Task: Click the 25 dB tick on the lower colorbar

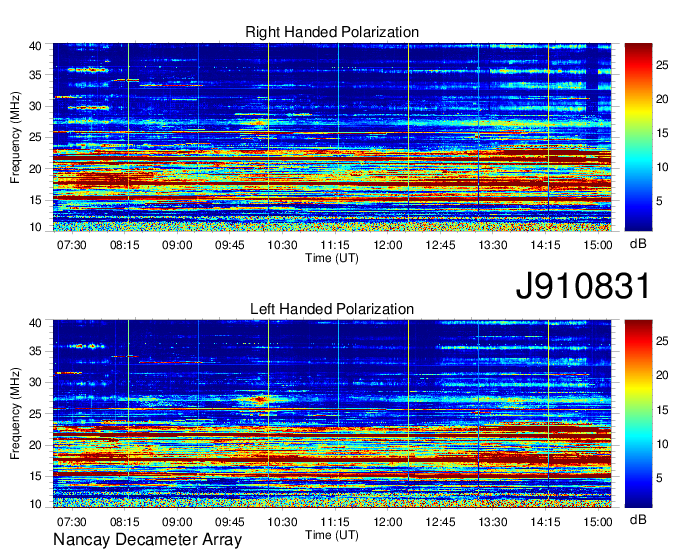Action: coord(662,341)
